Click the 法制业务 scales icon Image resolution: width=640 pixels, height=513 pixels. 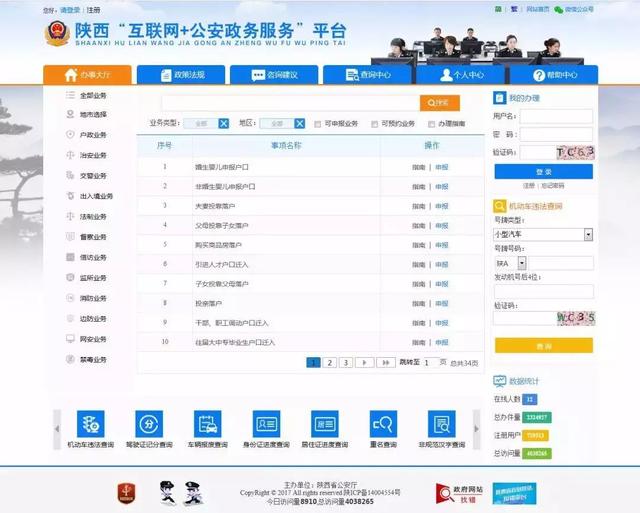pyautogui.click(x=70, y=216)
